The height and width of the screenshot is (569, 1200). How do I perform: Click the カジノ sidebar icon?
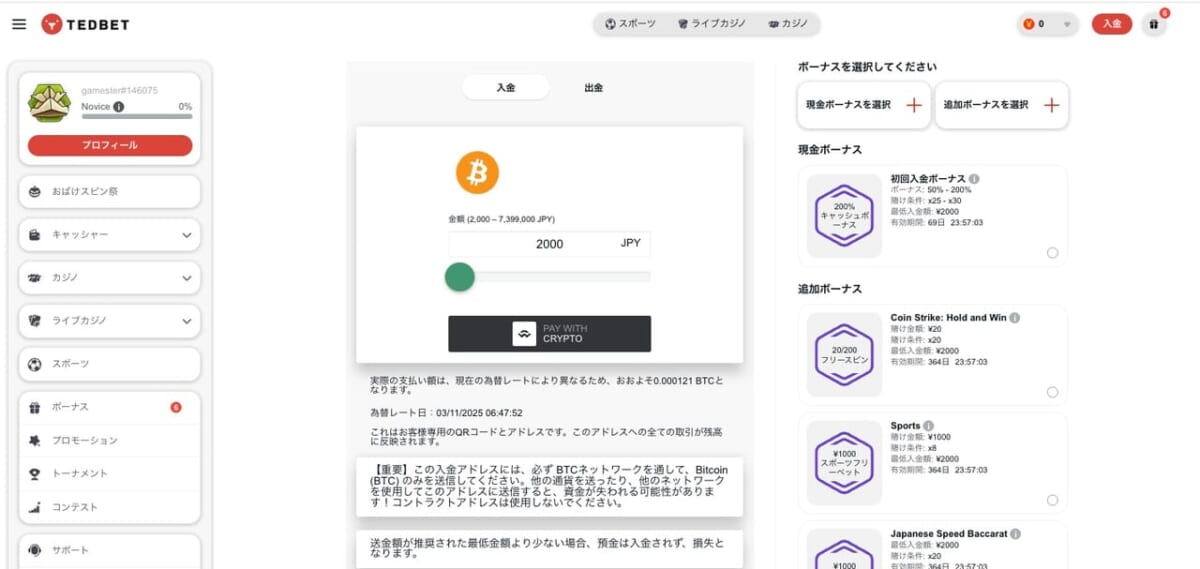pyautogui.click(x=35, y=278)
